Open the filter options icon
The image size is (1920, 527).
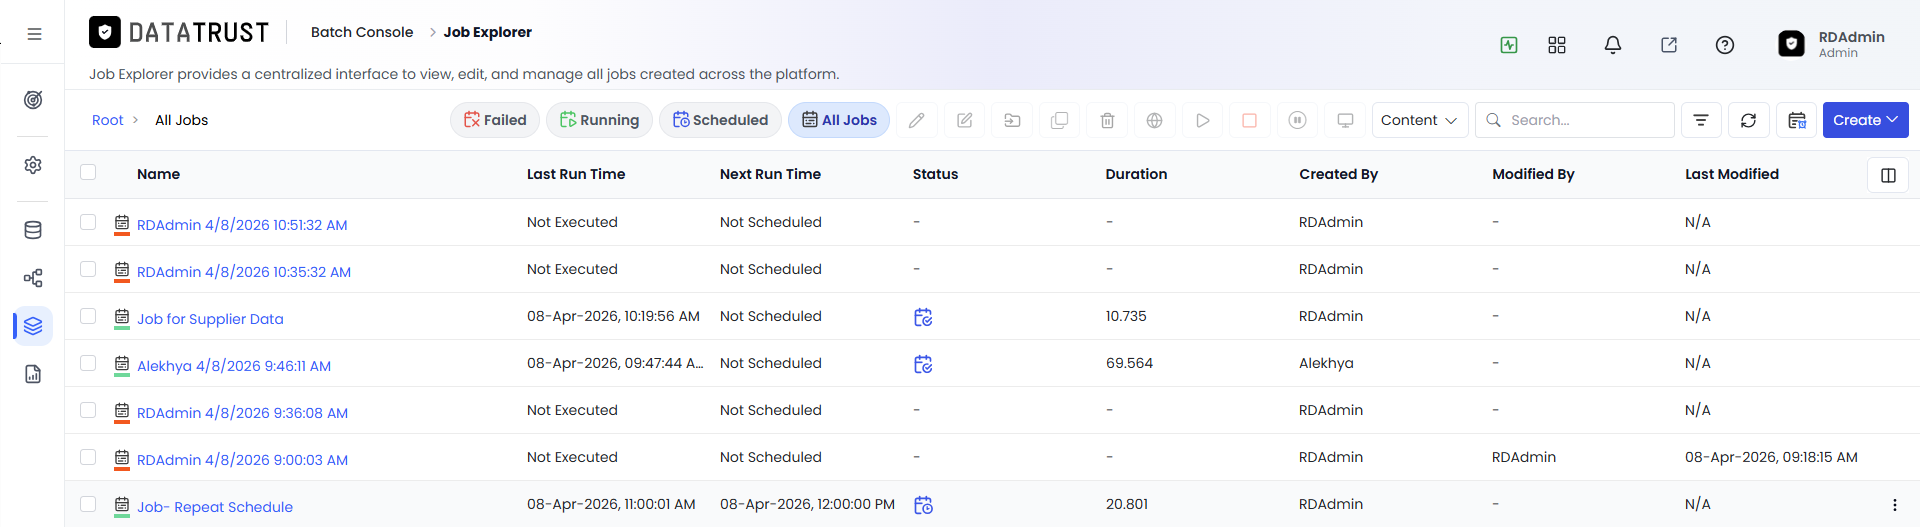(x=1701, y=120)
